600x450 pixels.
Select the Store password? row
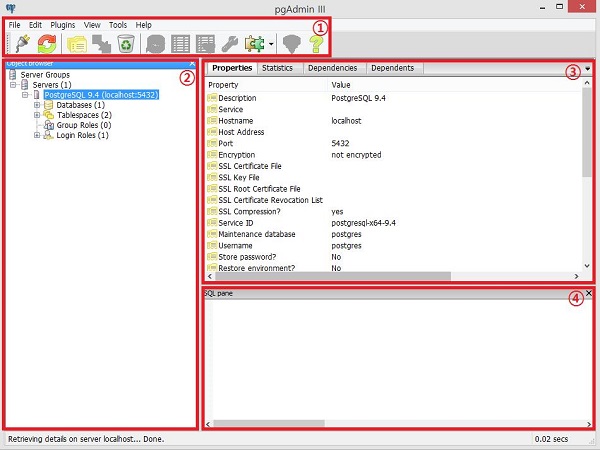tap(394, 257)
